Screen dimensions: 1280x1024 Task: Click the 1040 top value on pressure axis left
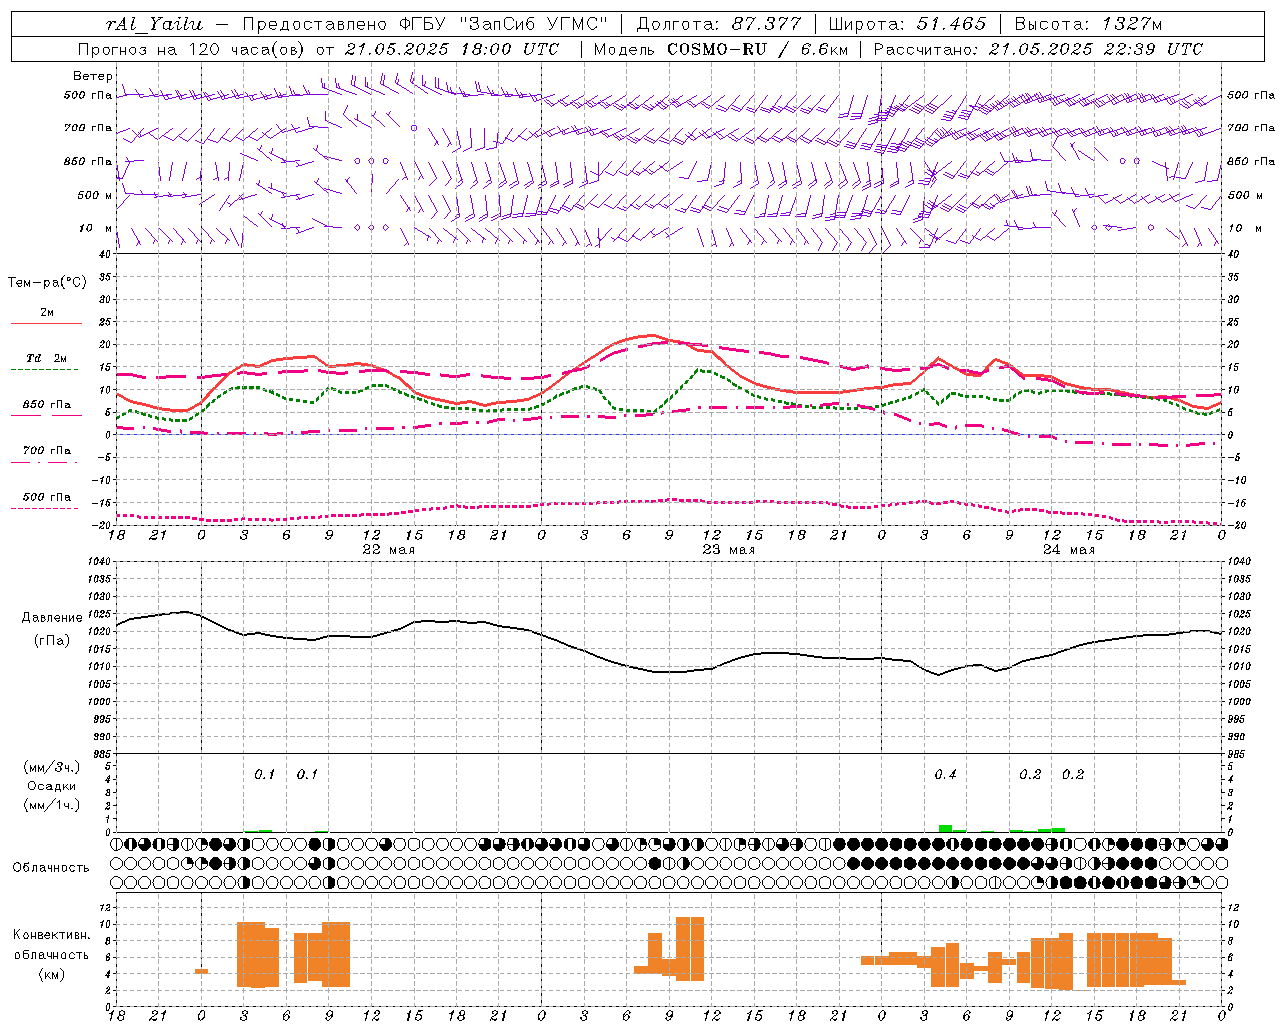coord(99,562)
